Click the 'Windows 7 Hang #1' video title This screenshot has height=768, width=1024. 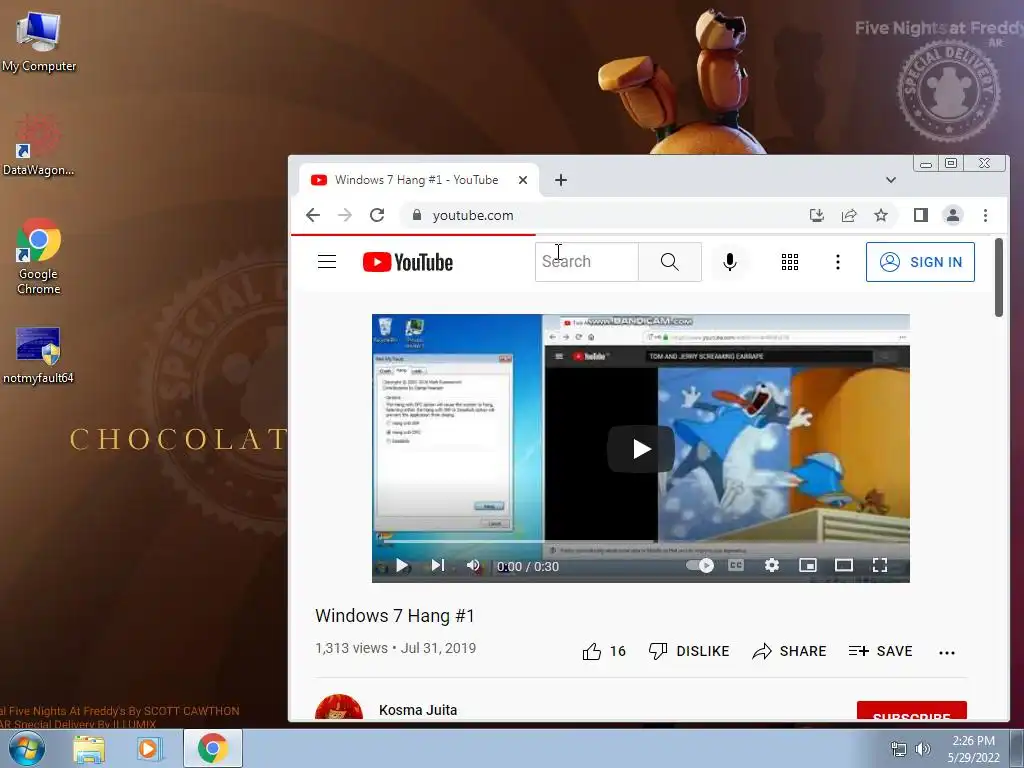(394, 616)
